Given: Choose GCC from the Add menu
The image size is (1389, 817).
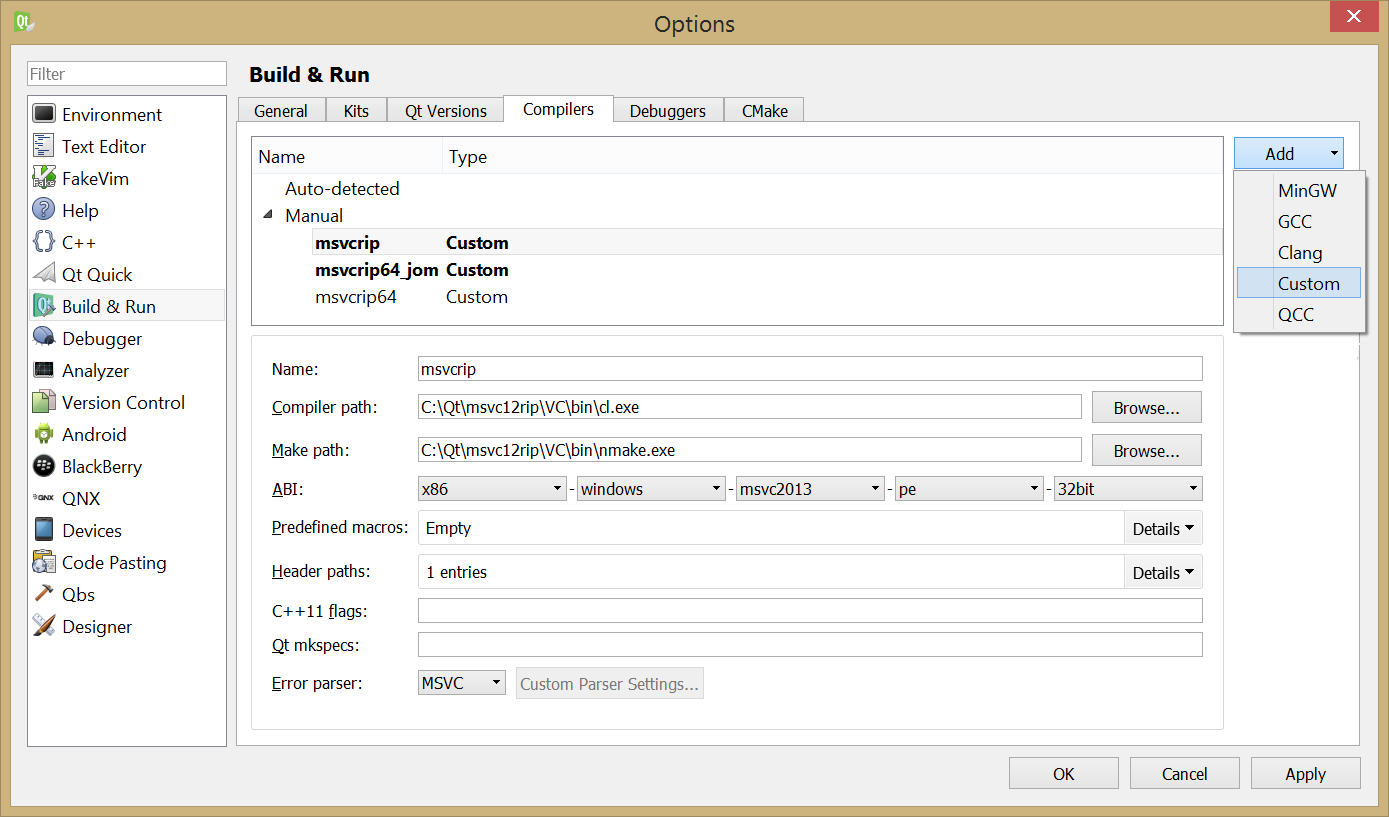Looking at the screenshot, I should coord(1300,221).
